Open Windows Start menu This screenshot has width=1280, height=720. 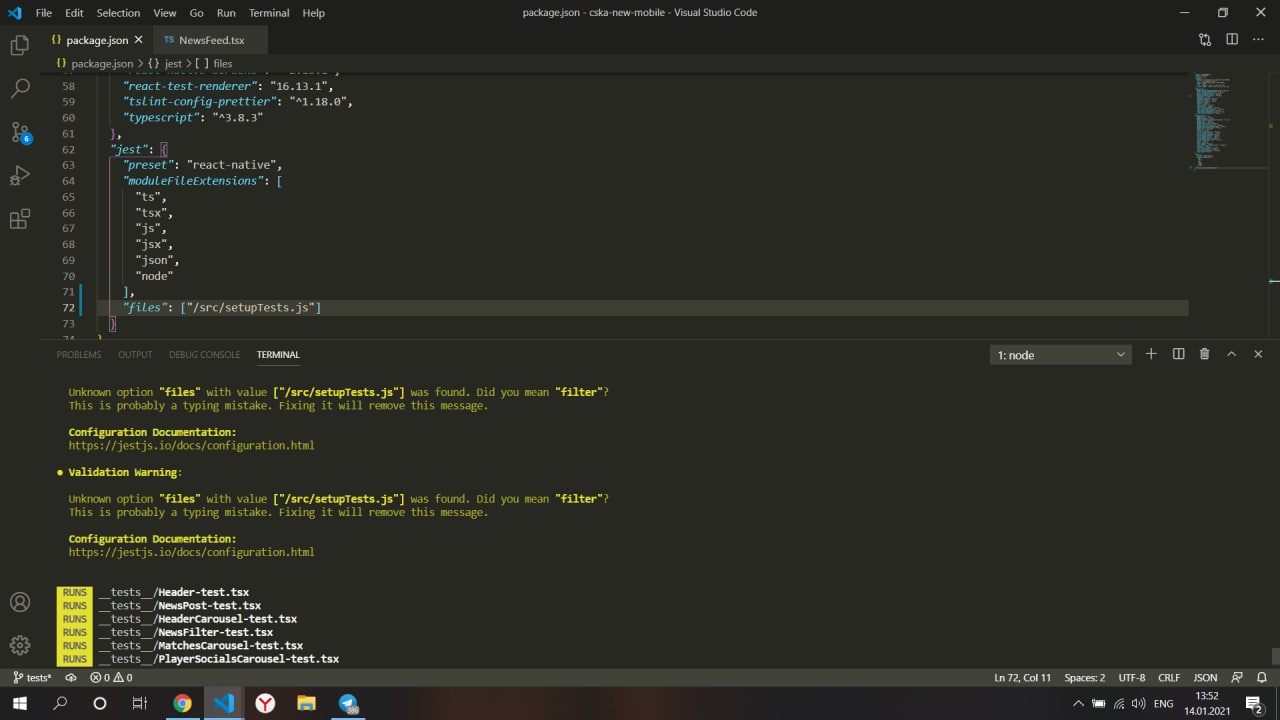tap(19, 703)
